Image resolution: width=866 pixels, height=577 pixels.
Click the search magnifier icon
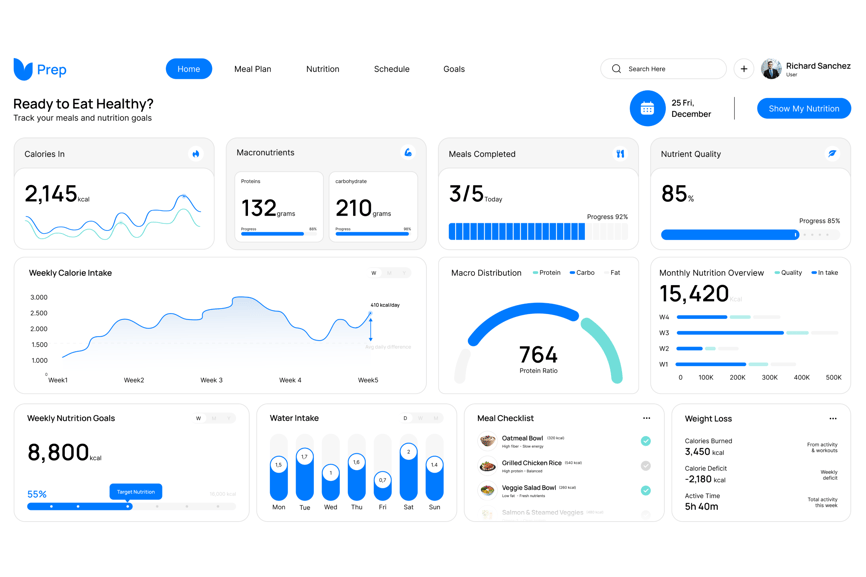coord(616,69)
